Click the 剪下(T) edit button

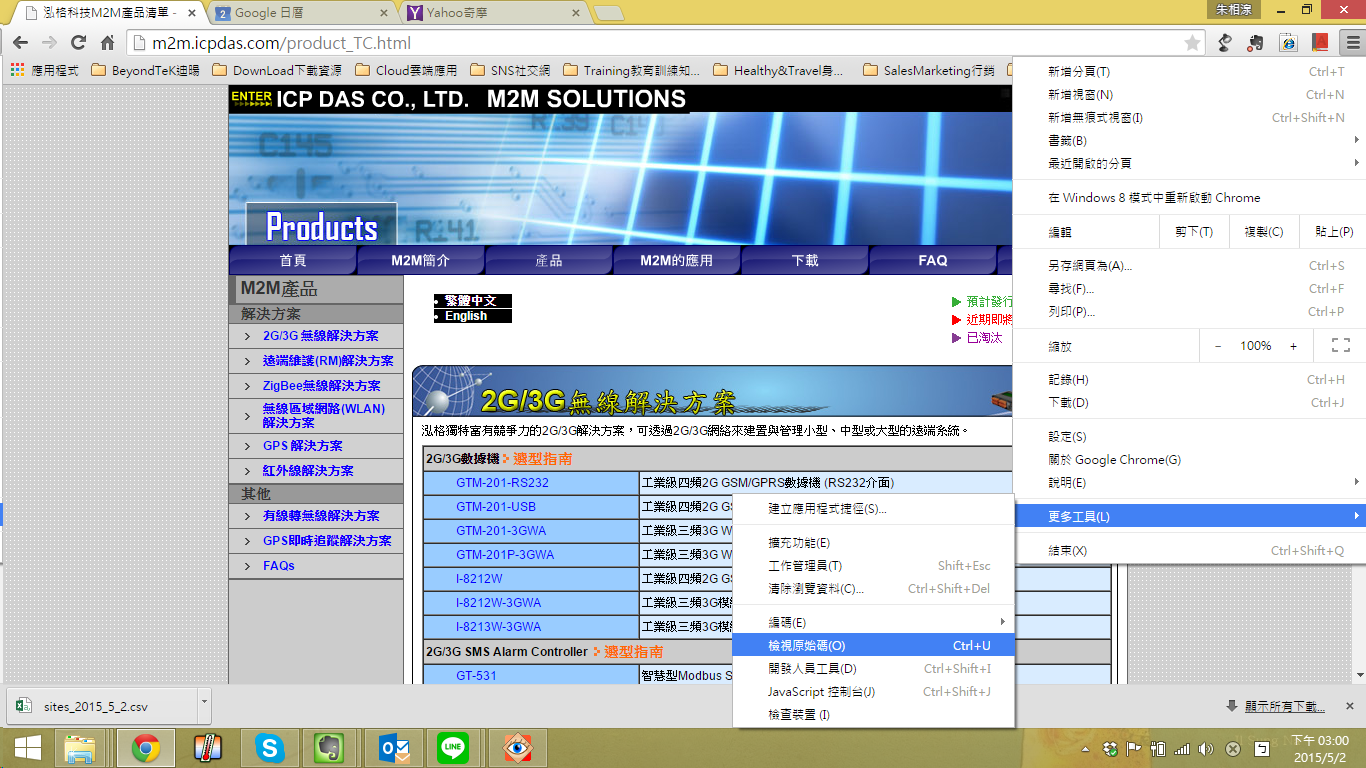pyautogui.click(x=1194, y=231)
